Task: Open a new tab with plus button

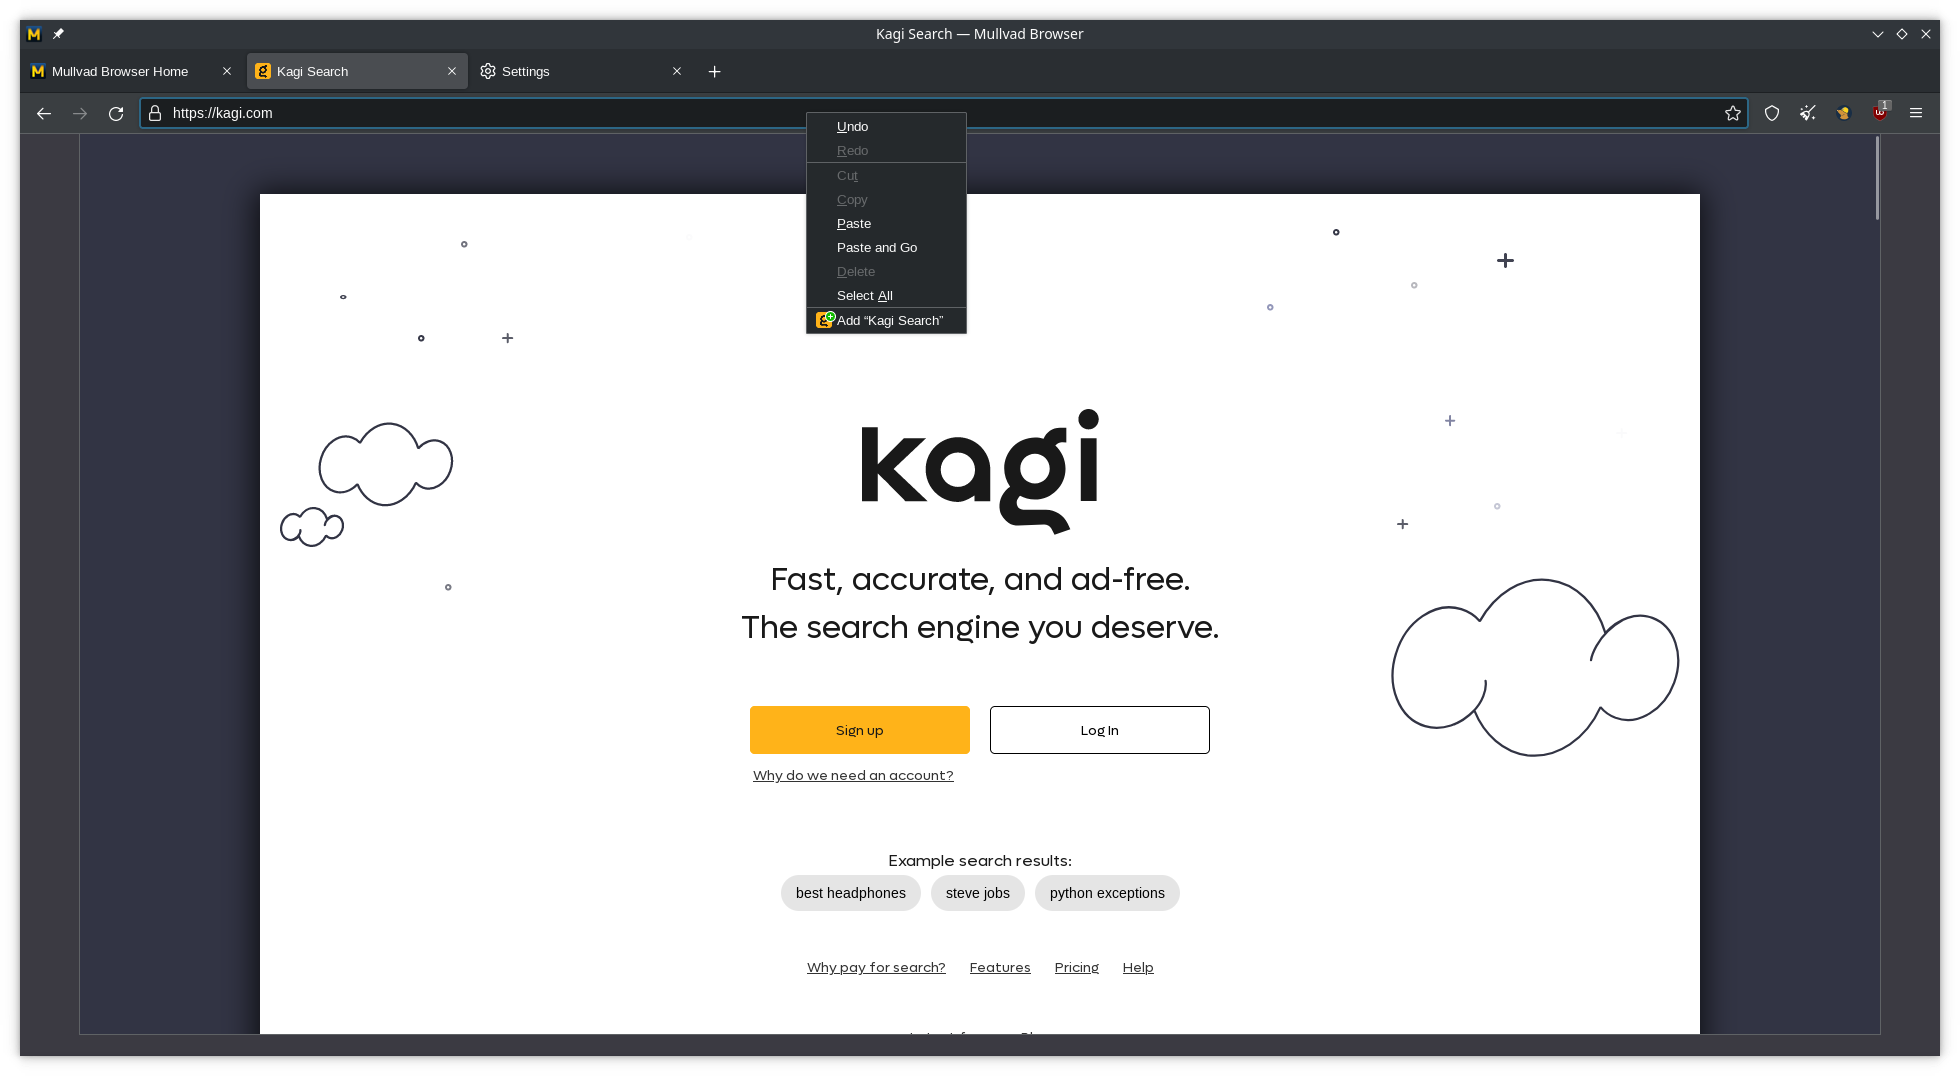Action: pyautogui.click(x=715, y=71)
